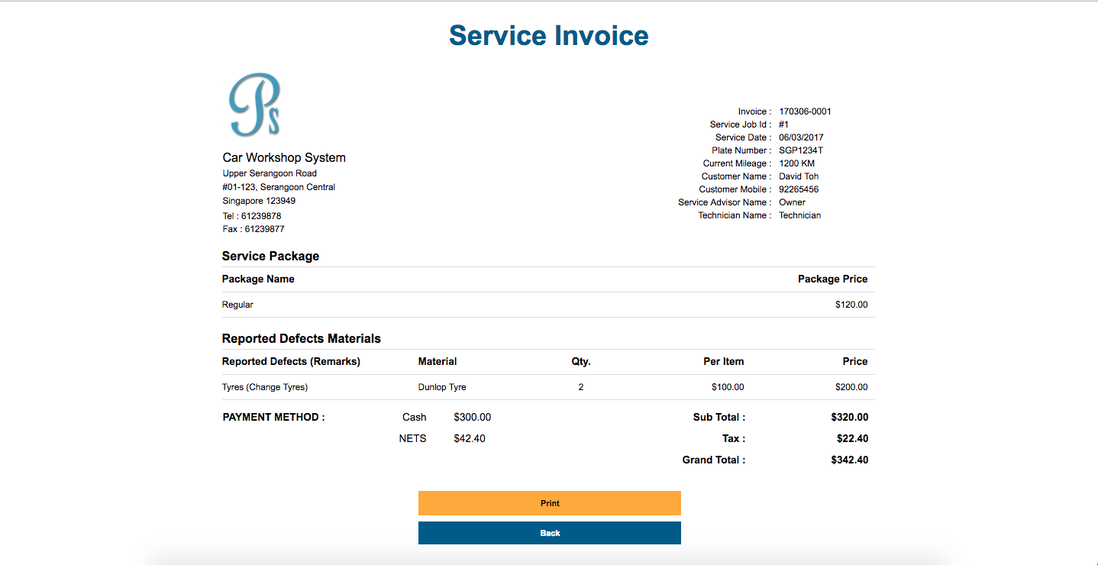Click customer name David Toh

pos(798,177)
